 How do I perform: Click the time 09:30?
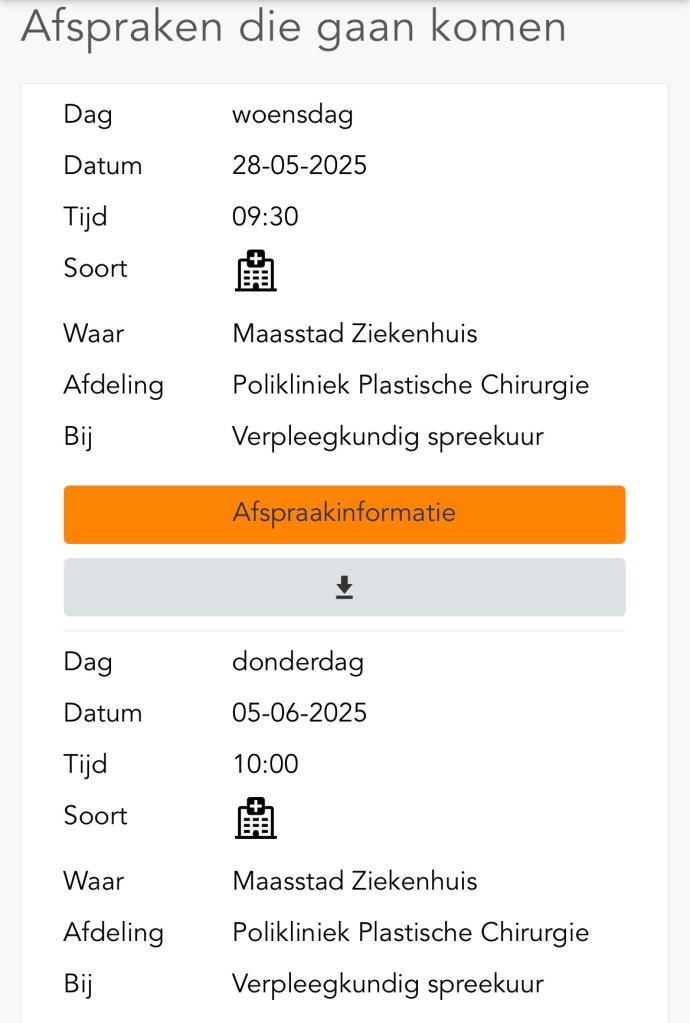click(x=265, y=217)
